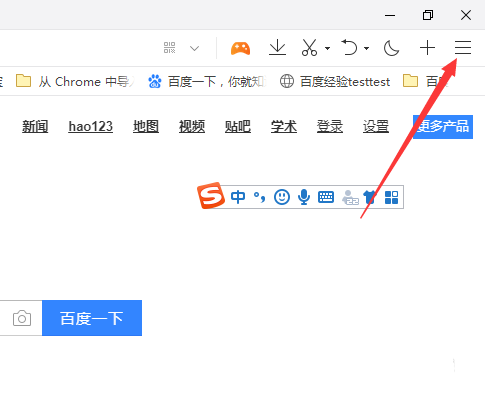This screenshot has width=485, height=398.
Task: Close the browser window
Action: click(466, 15)
